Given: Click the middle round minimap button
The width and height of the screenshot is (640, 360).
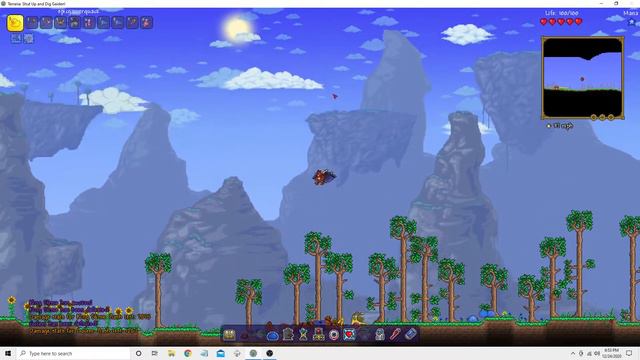Looking at the screenshot, I should 602,118.
